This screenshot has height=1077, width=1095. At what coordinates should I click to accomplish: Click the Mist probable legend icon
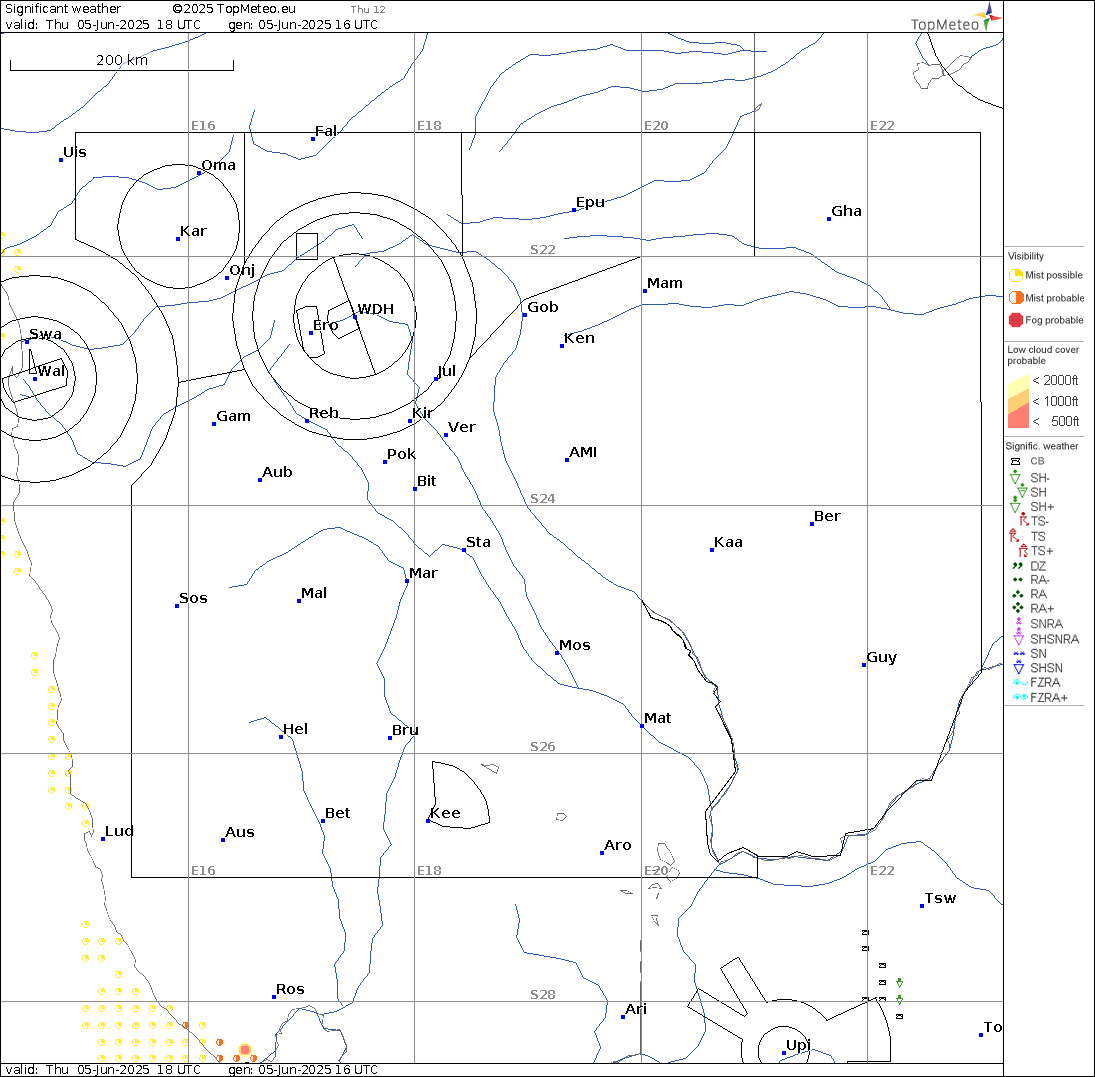click(1015, 298)
